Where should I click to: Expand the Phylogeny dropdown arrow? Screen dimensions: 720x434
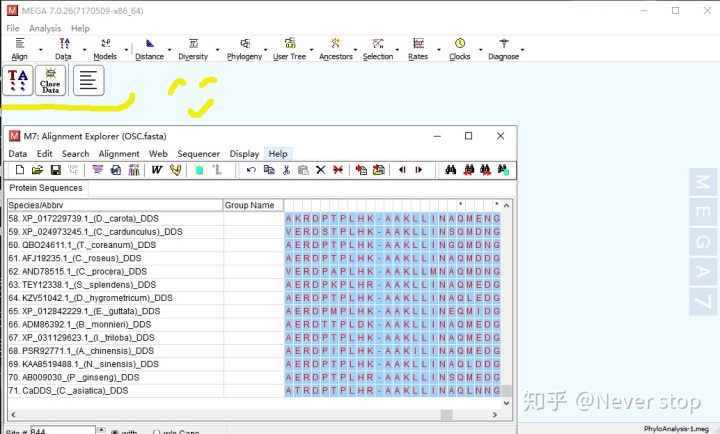(265, 49)
